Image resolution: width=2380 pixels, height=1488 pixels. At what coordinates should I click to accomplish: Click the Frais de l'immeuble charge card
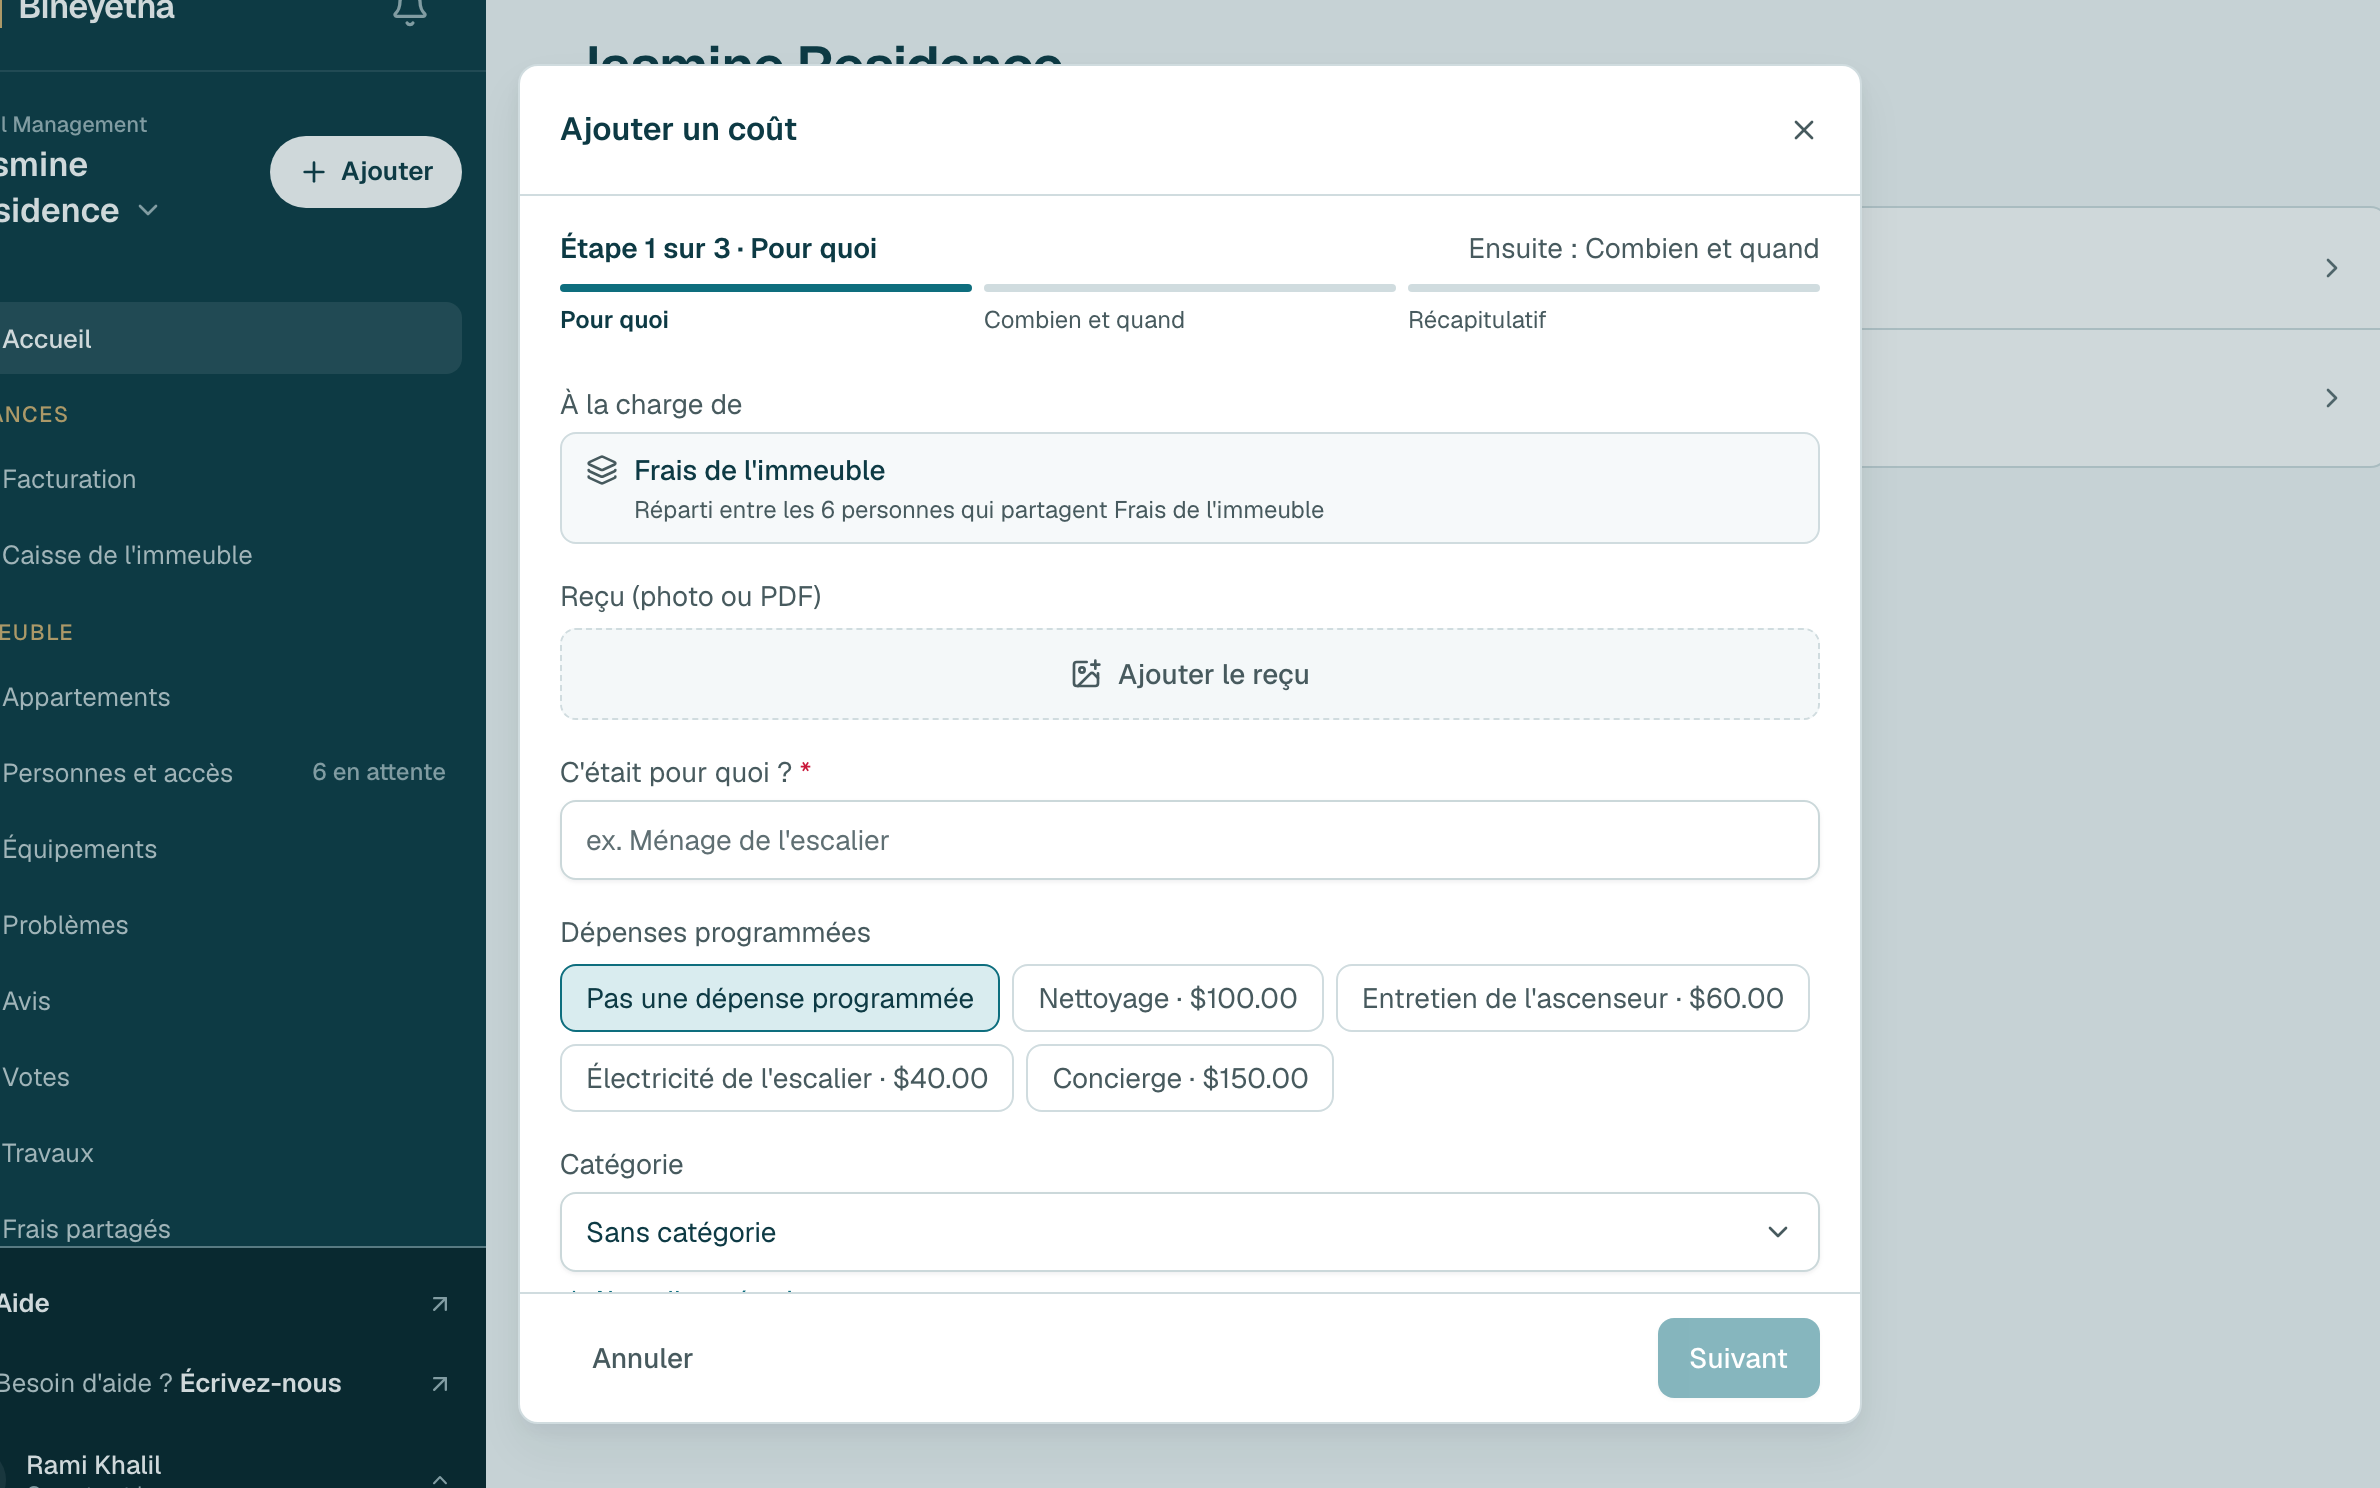(1189, 488)
